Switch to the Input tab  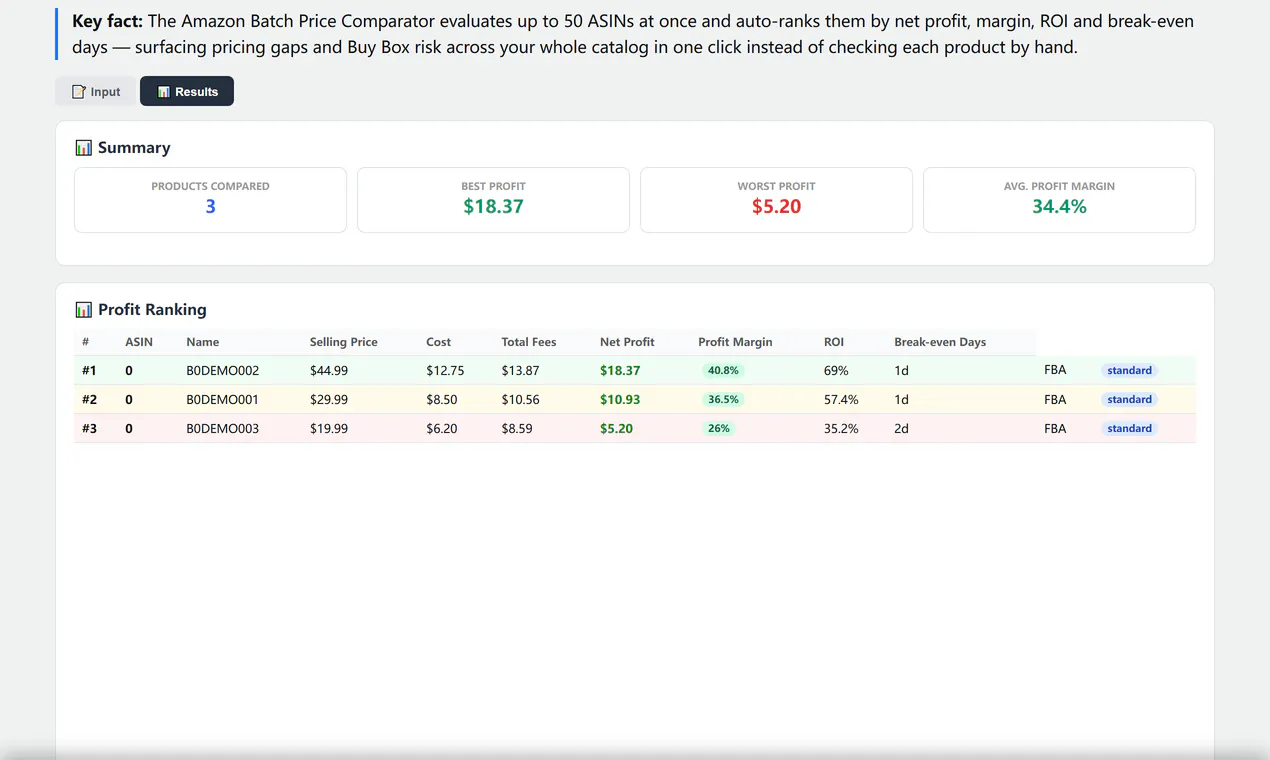point(96,92)
